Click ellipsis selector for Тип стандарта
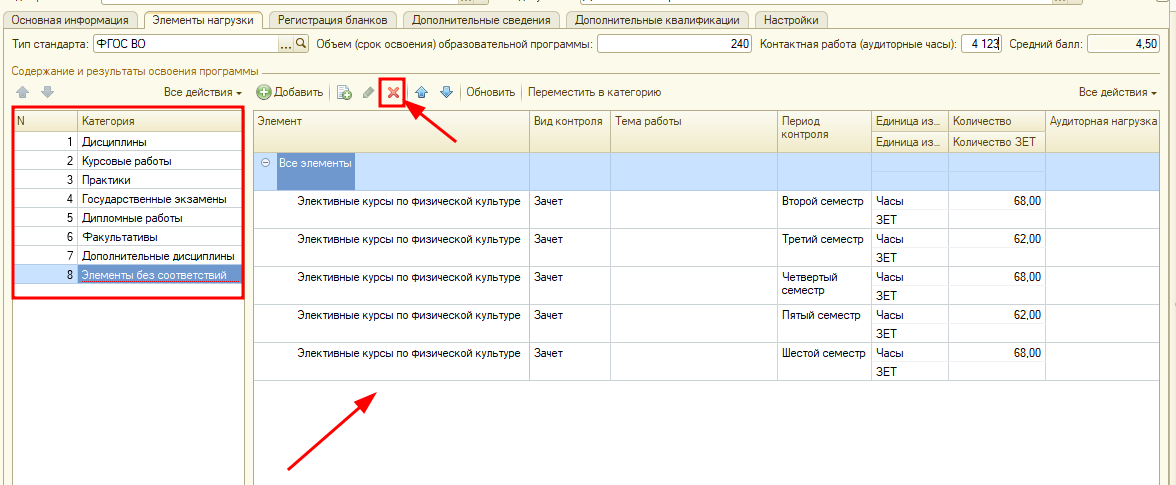Screen dimensions: 1176x485 click(285, 44)
